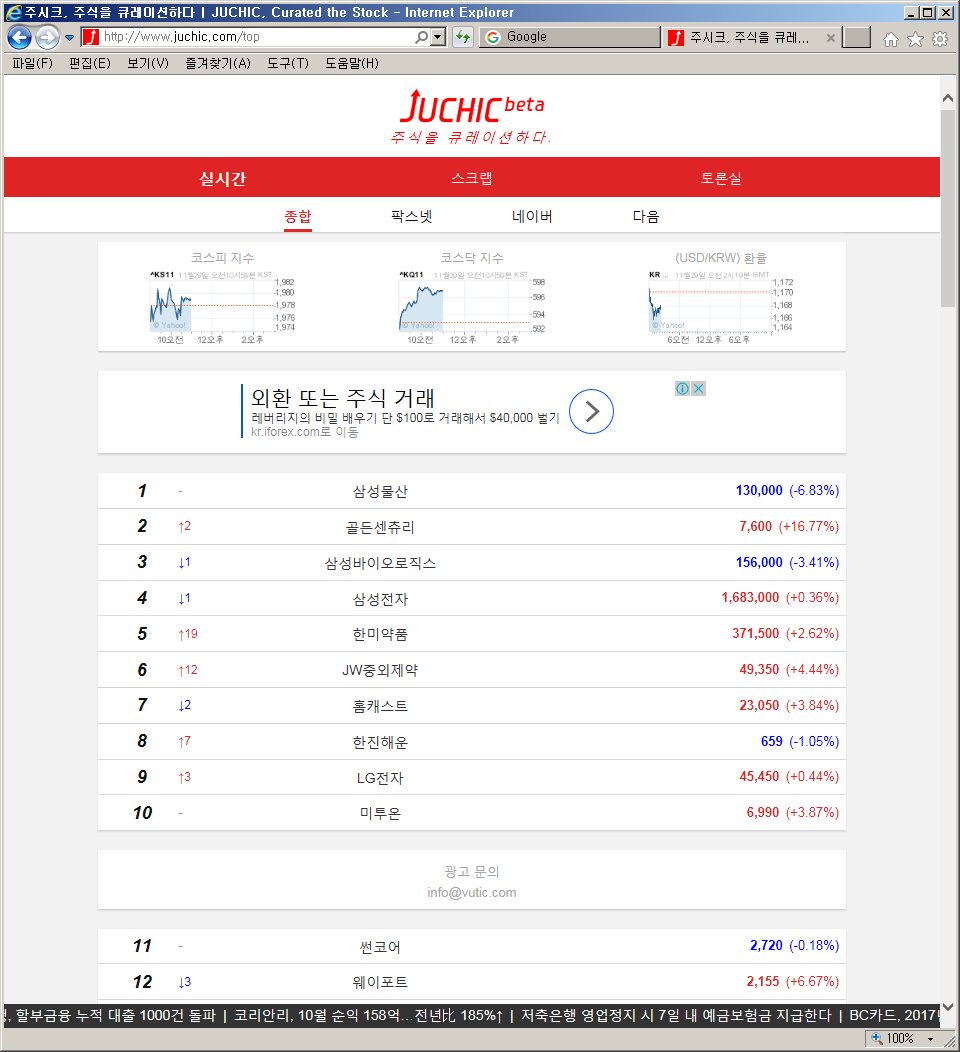Open the 도구(T) menu
Screen dimensions: 960x1052
tap(288, 63)
